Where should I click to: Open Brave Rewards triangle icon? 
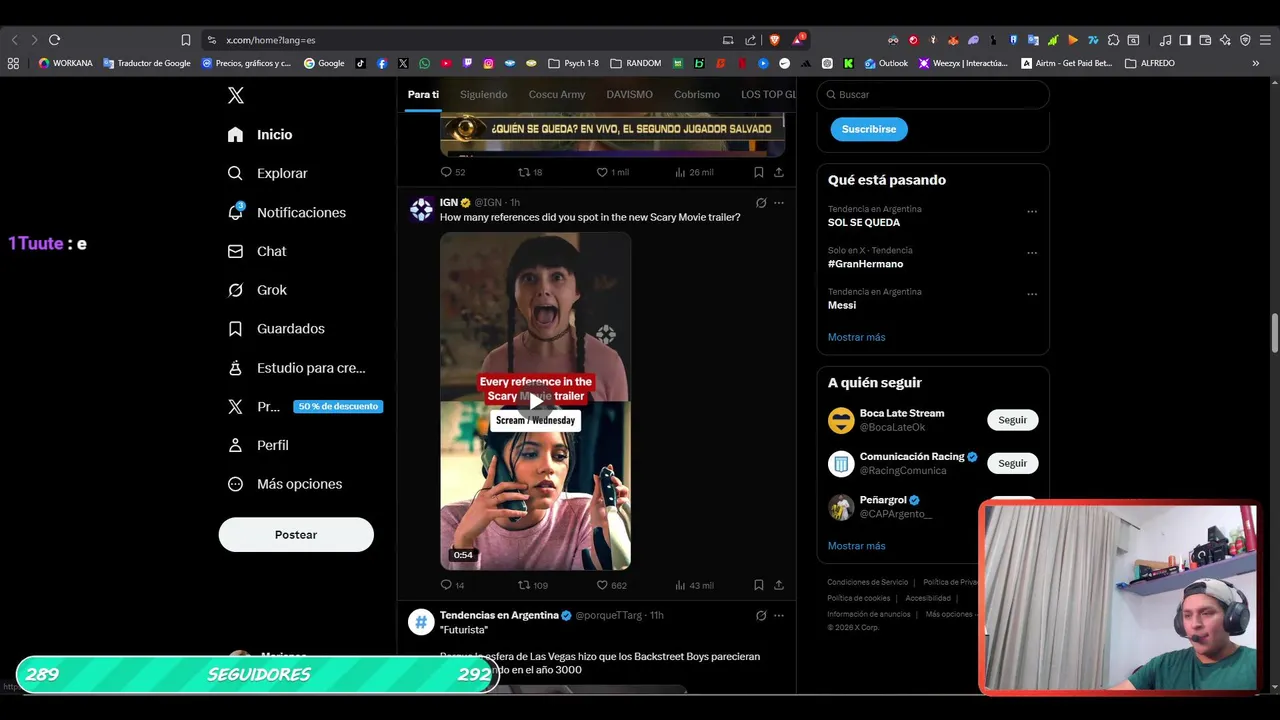pyautogui.click(x=798, y=40)
